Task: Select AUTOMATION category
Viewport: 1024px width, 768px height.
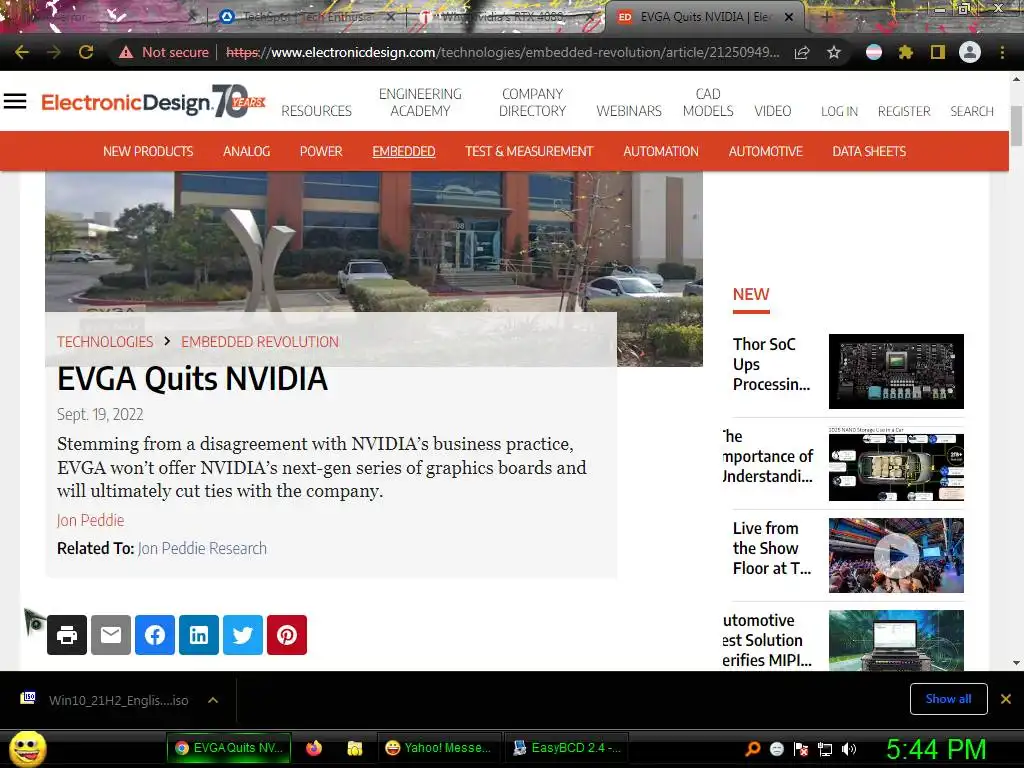Action: [661, 152]
